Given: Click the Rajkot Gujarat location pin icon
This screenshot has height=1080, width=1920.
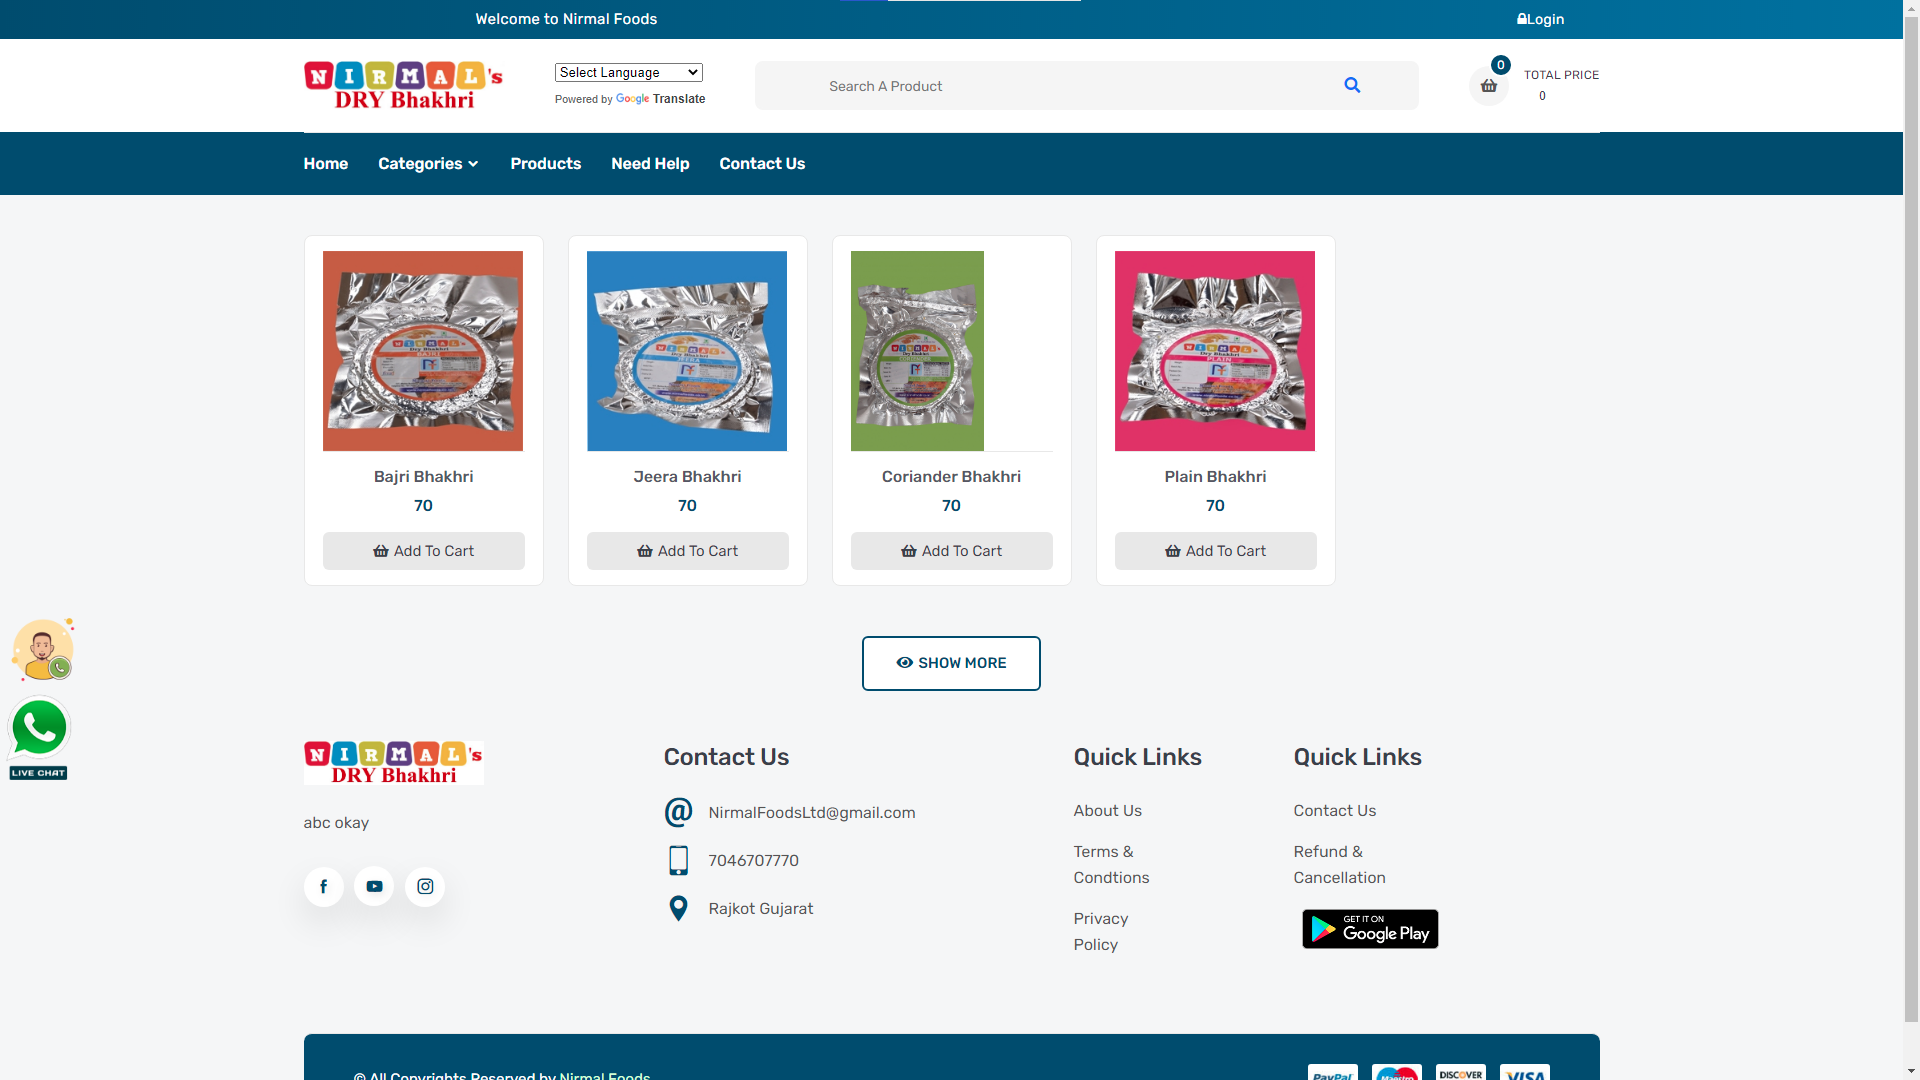Looking at the screenshot, I should tap(678, 908).
